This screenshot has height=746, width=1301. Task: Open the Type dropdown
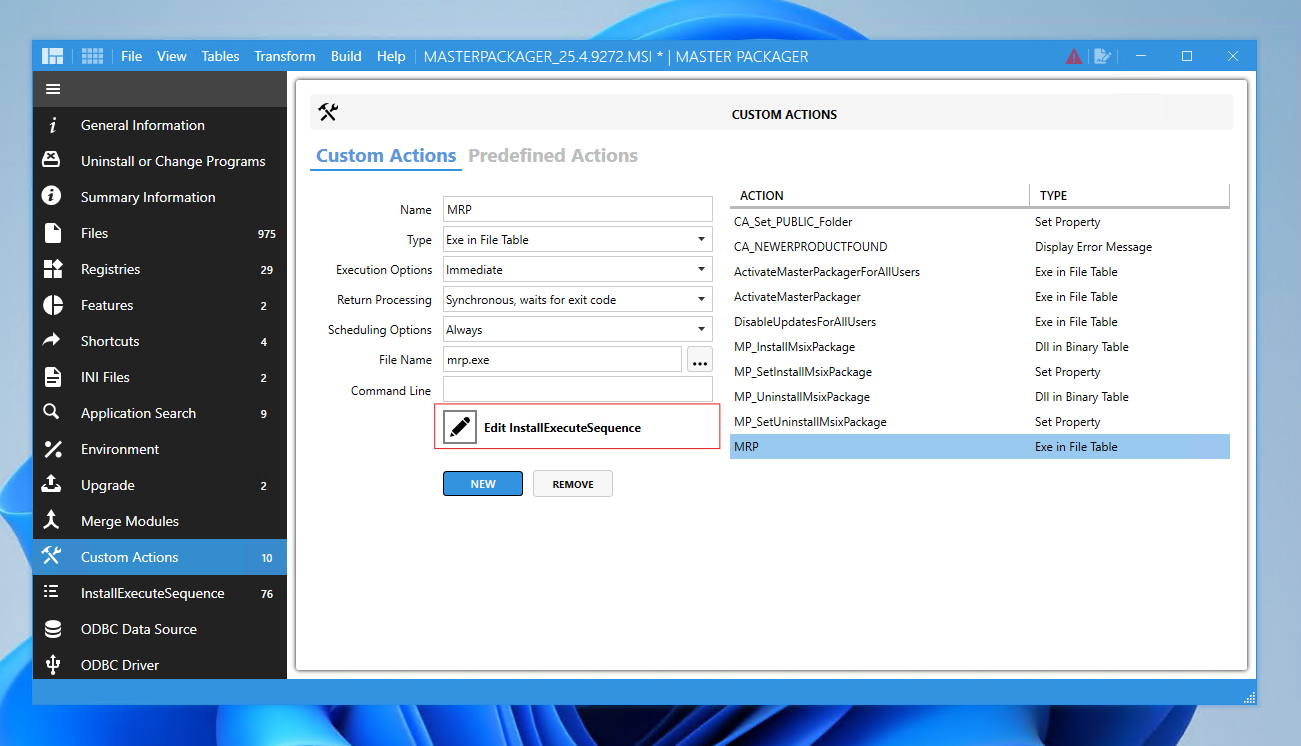(x=578, y=240)
